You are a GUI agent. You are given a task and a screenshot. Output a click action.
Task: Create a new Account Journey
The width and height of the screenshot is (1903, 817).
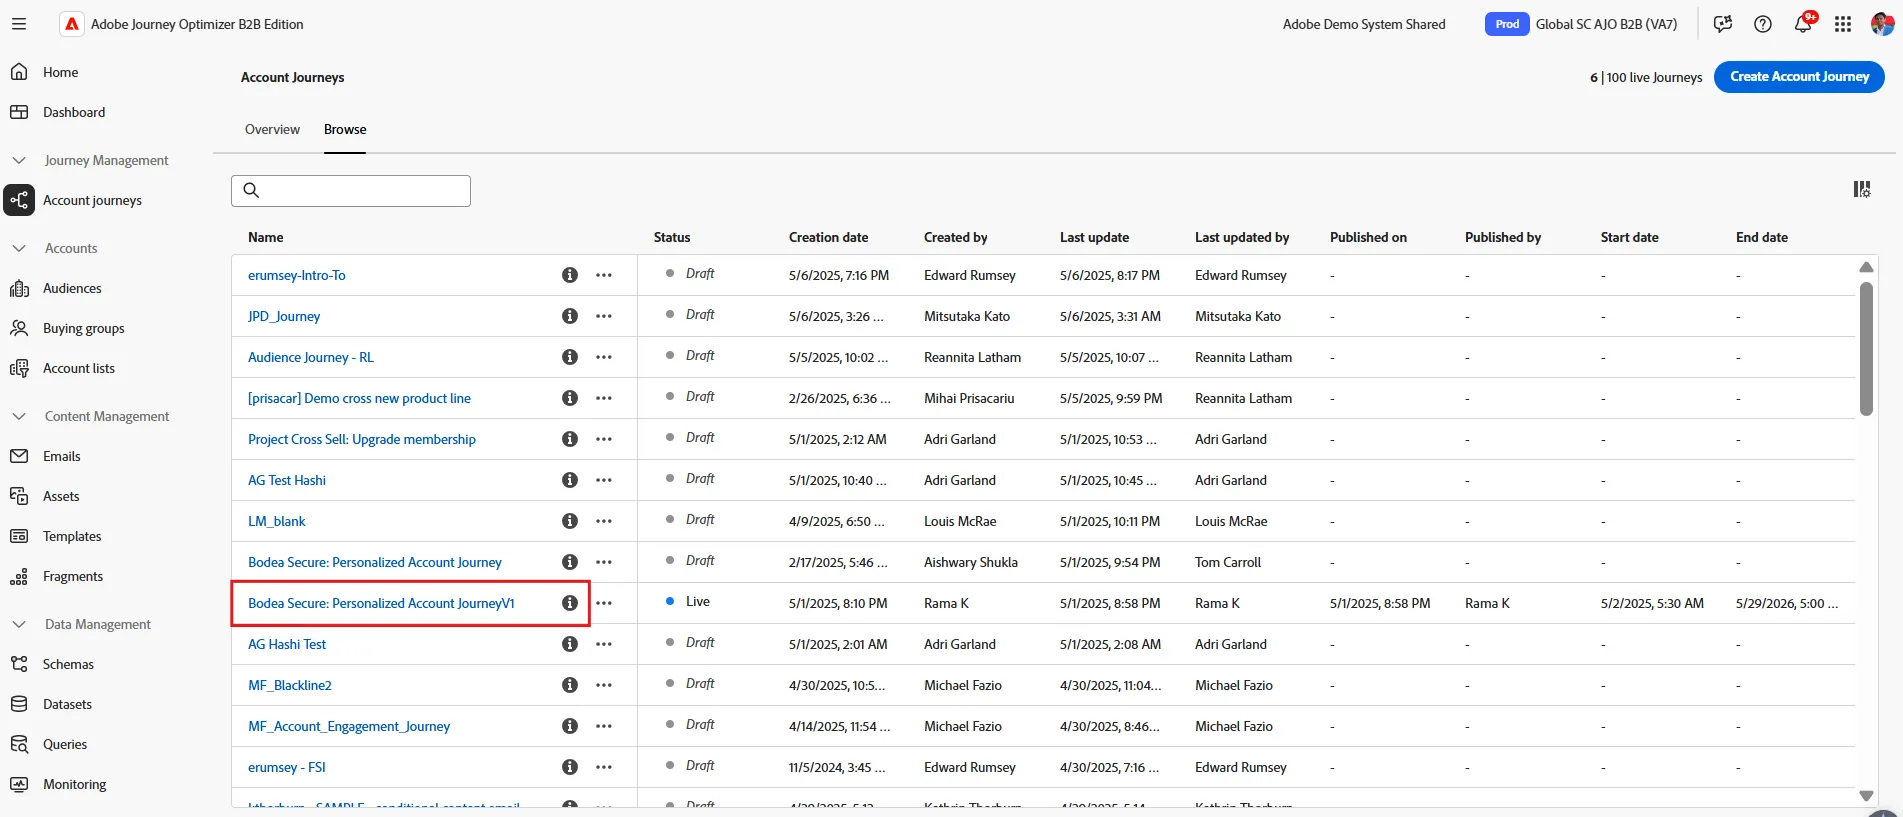(1799, 77)
